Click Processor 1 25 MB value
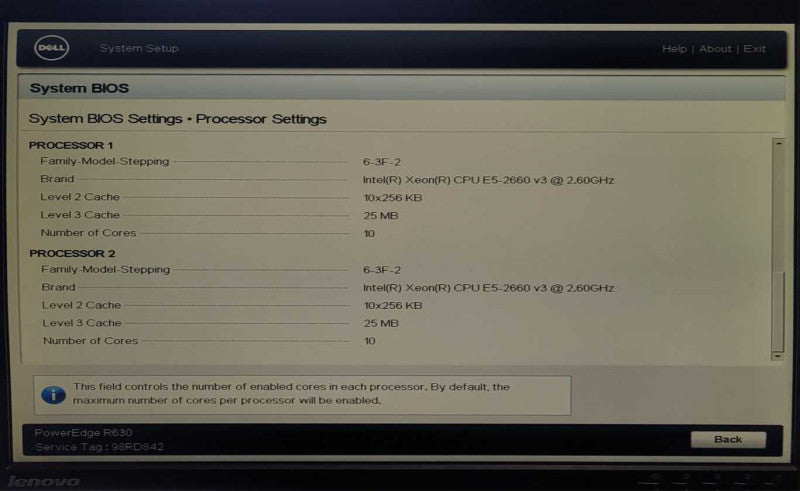The height and width of the screenshot is (491, 800). point(381,215)
